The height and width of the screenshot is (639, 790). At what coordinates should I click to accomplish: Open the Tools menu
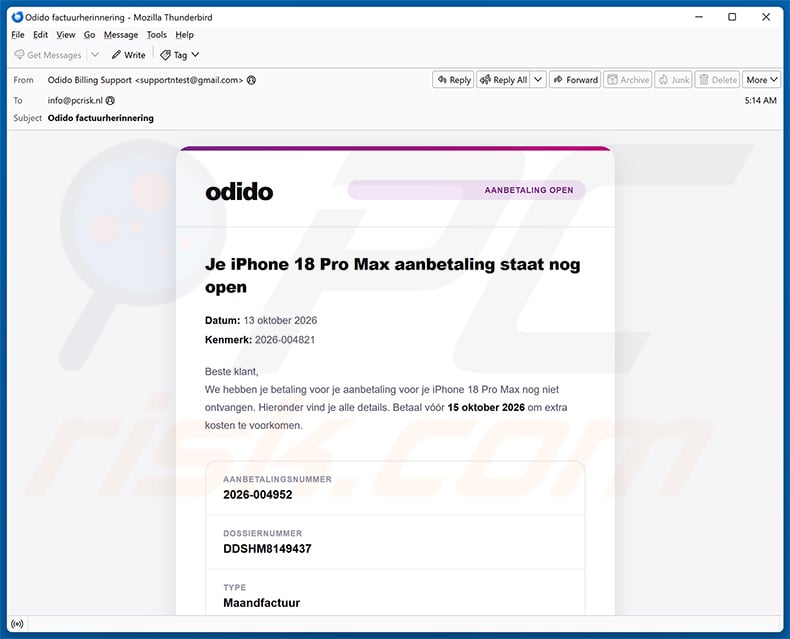click(157, 35)
